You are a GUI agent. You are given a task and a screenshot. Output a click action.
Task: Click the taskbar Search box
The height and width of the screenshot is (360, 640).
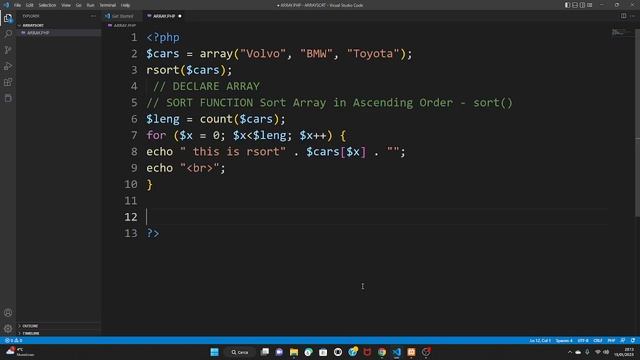240,352
